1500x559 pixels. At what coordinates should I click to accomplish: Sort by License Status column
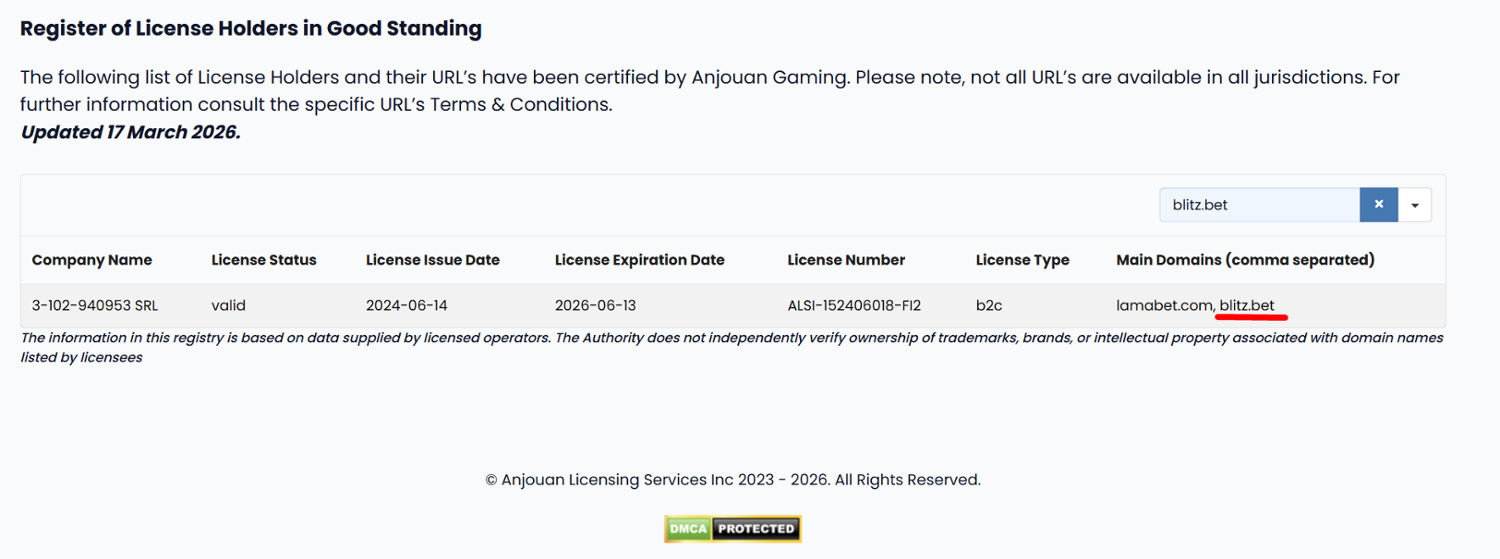tap(264, 260)
